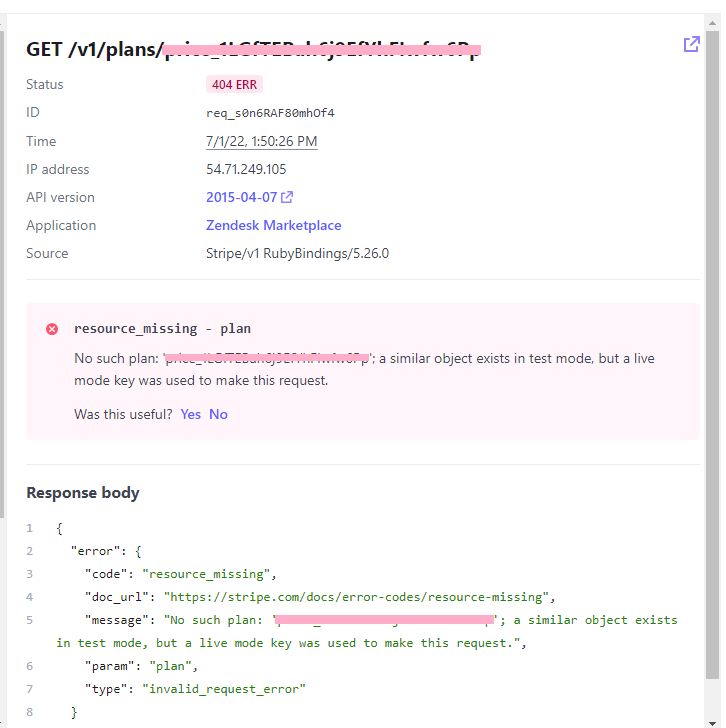Open request details in new window icon
The image size is (726, 728).
pos(691,44)
